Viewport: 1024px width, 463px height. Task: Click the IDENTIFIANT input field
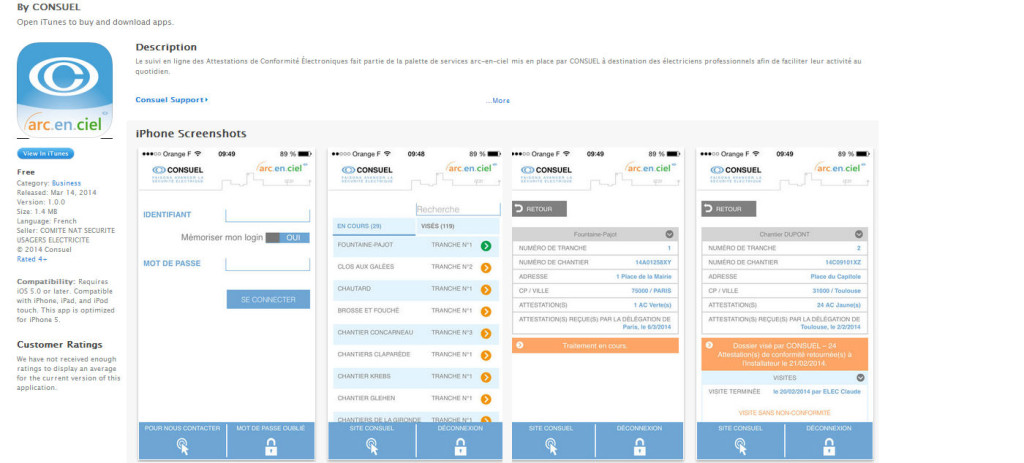267,215
